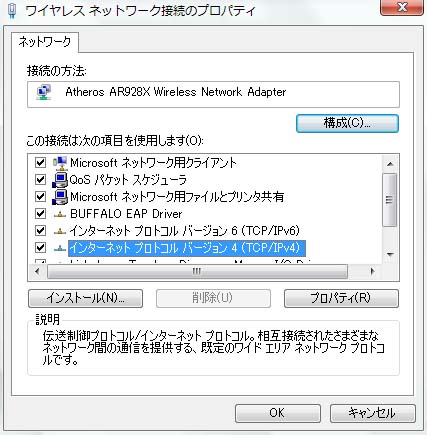427x435 pixels.
Task: Click the wireless icon in title bar
Action: (x=12, y=11)
